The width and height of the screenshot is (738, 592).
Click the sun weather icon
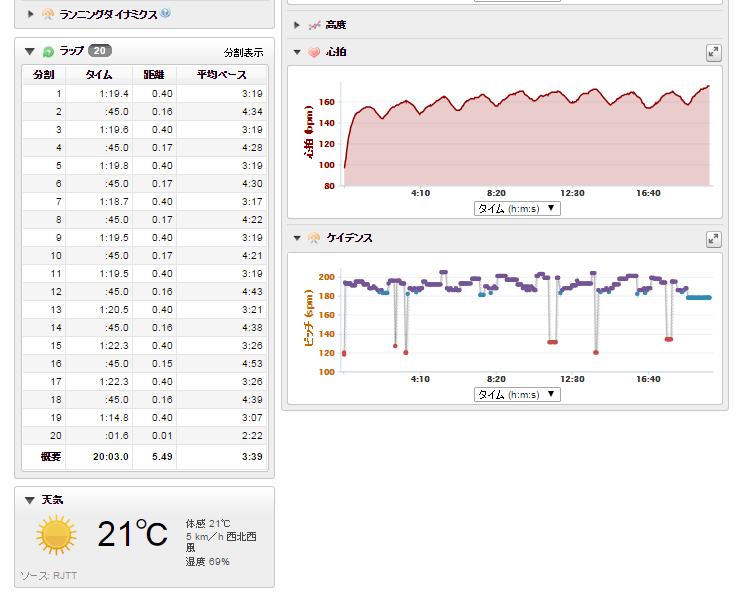point(56,536)
